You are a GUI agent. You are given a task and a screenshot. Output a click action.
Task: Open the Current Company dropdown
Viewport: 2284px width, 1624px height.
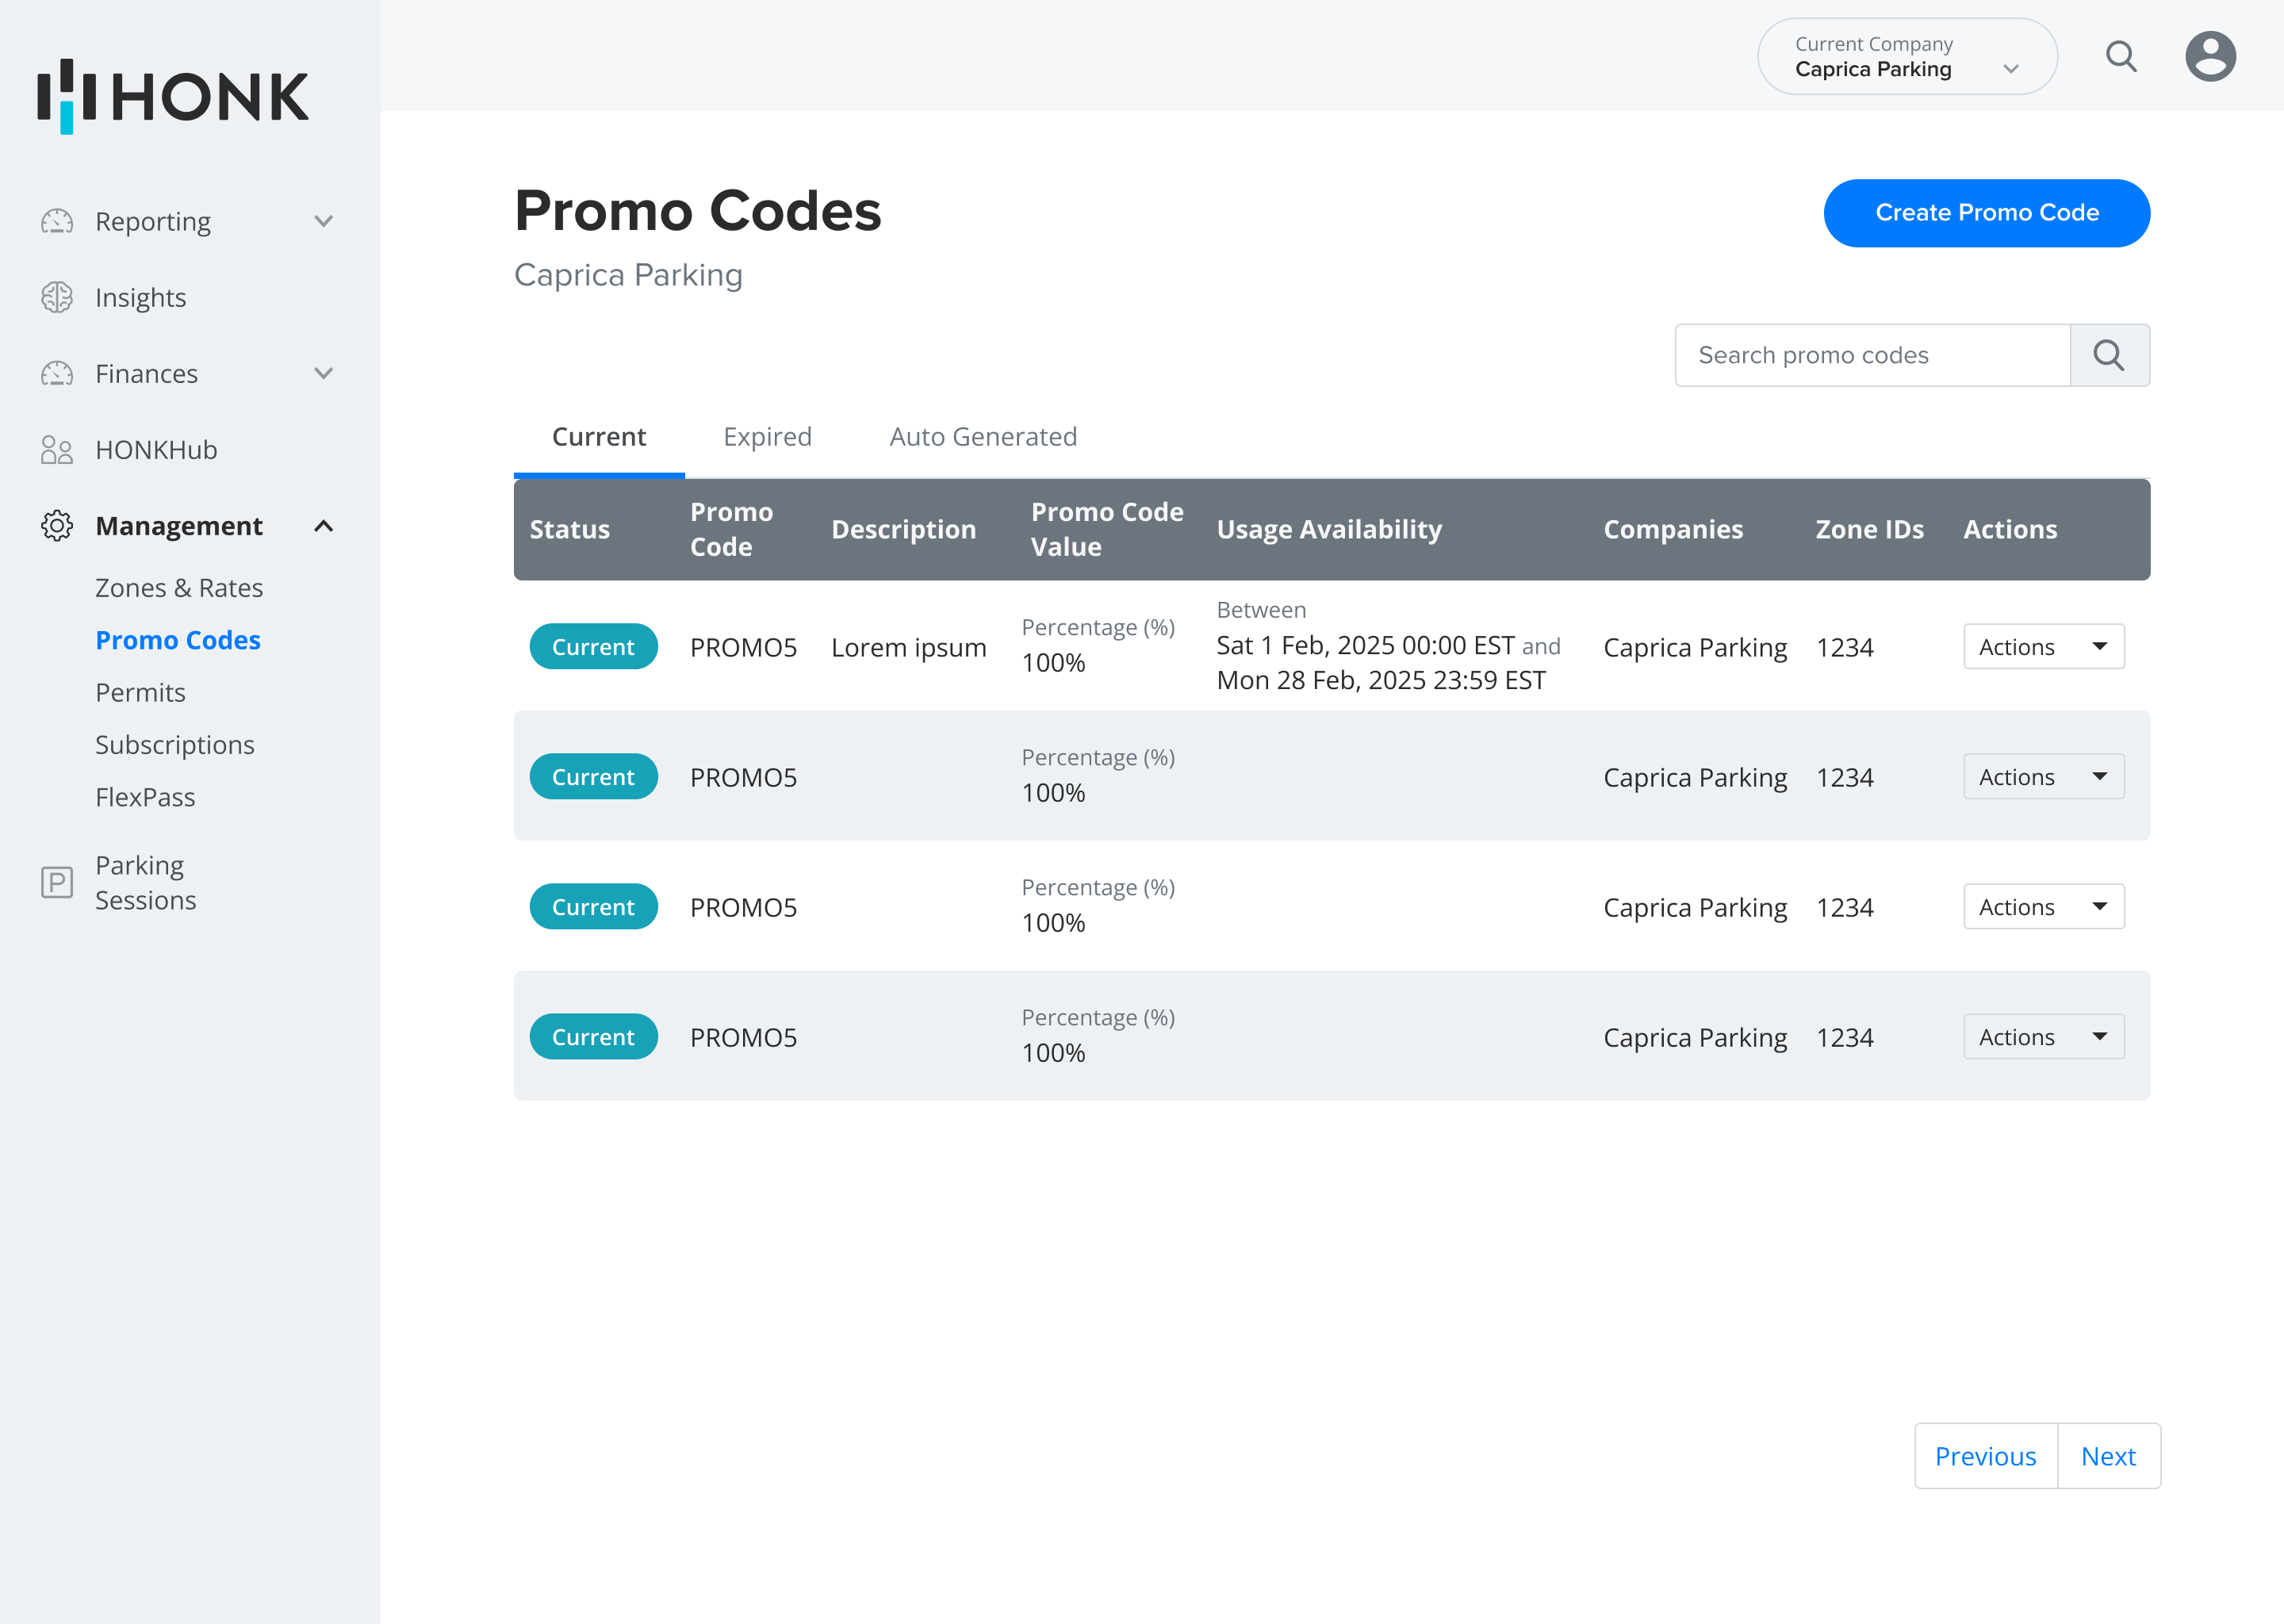coord(1906,57)
